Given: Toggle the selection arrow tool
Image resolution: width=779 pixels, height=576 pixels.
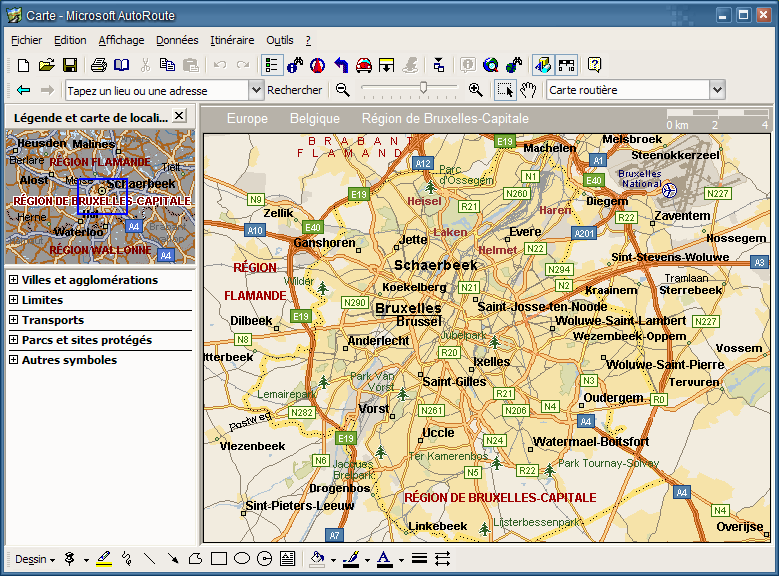Looking at the screenshot, I should click(505, 90).
